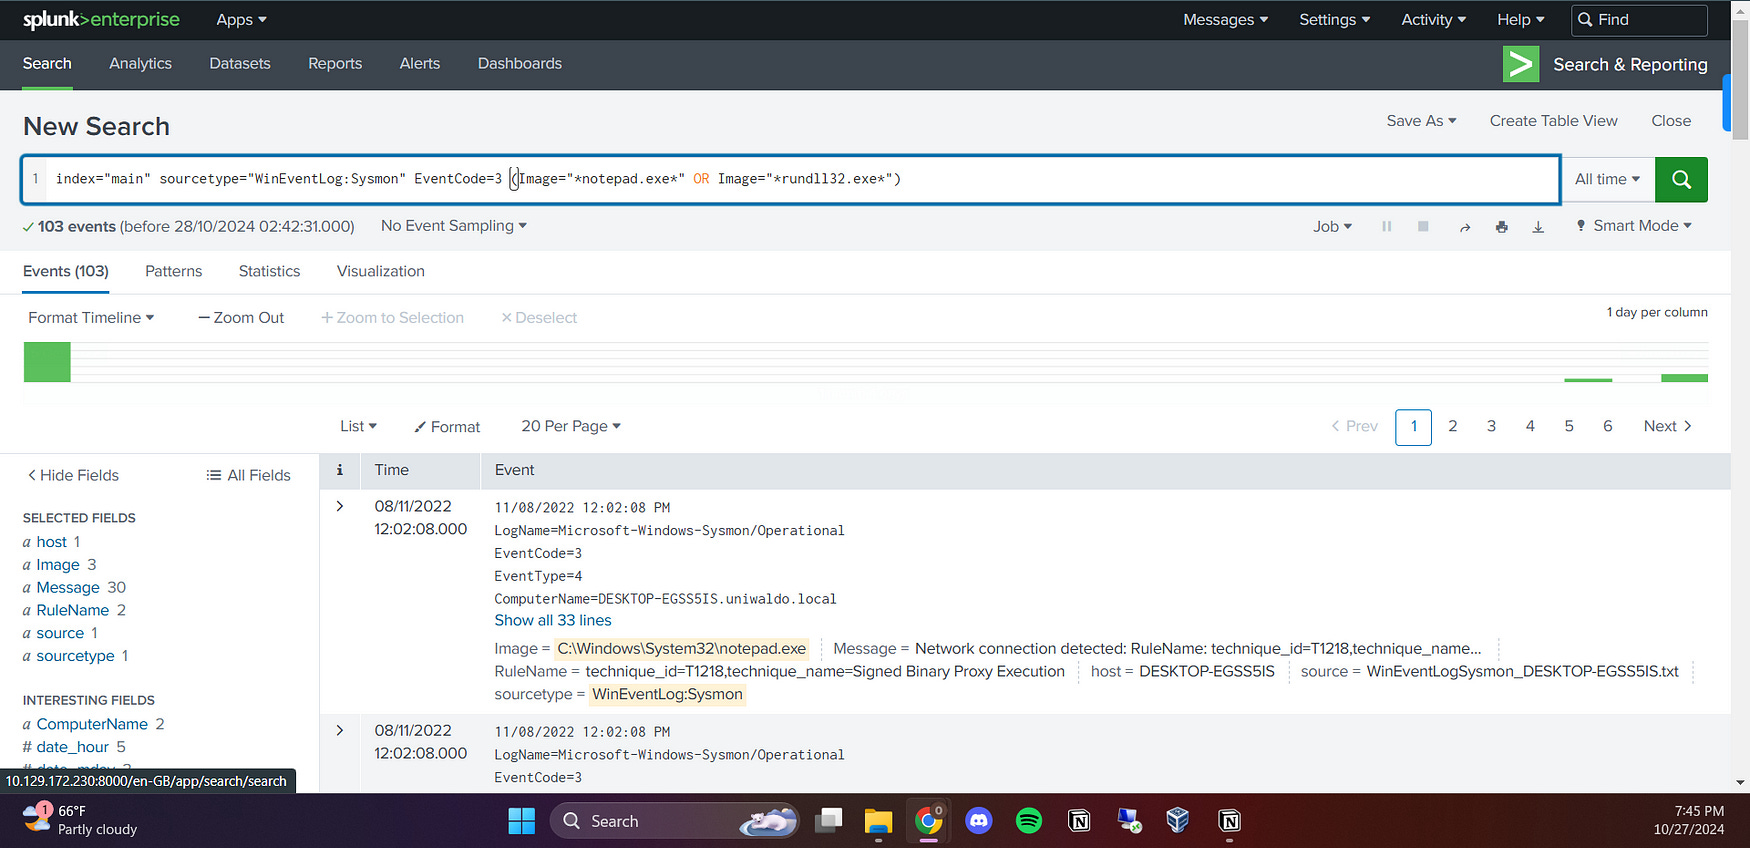The image size is (1750, 848).
Task: Open Activity dropdown
Action: point(1433,20)
